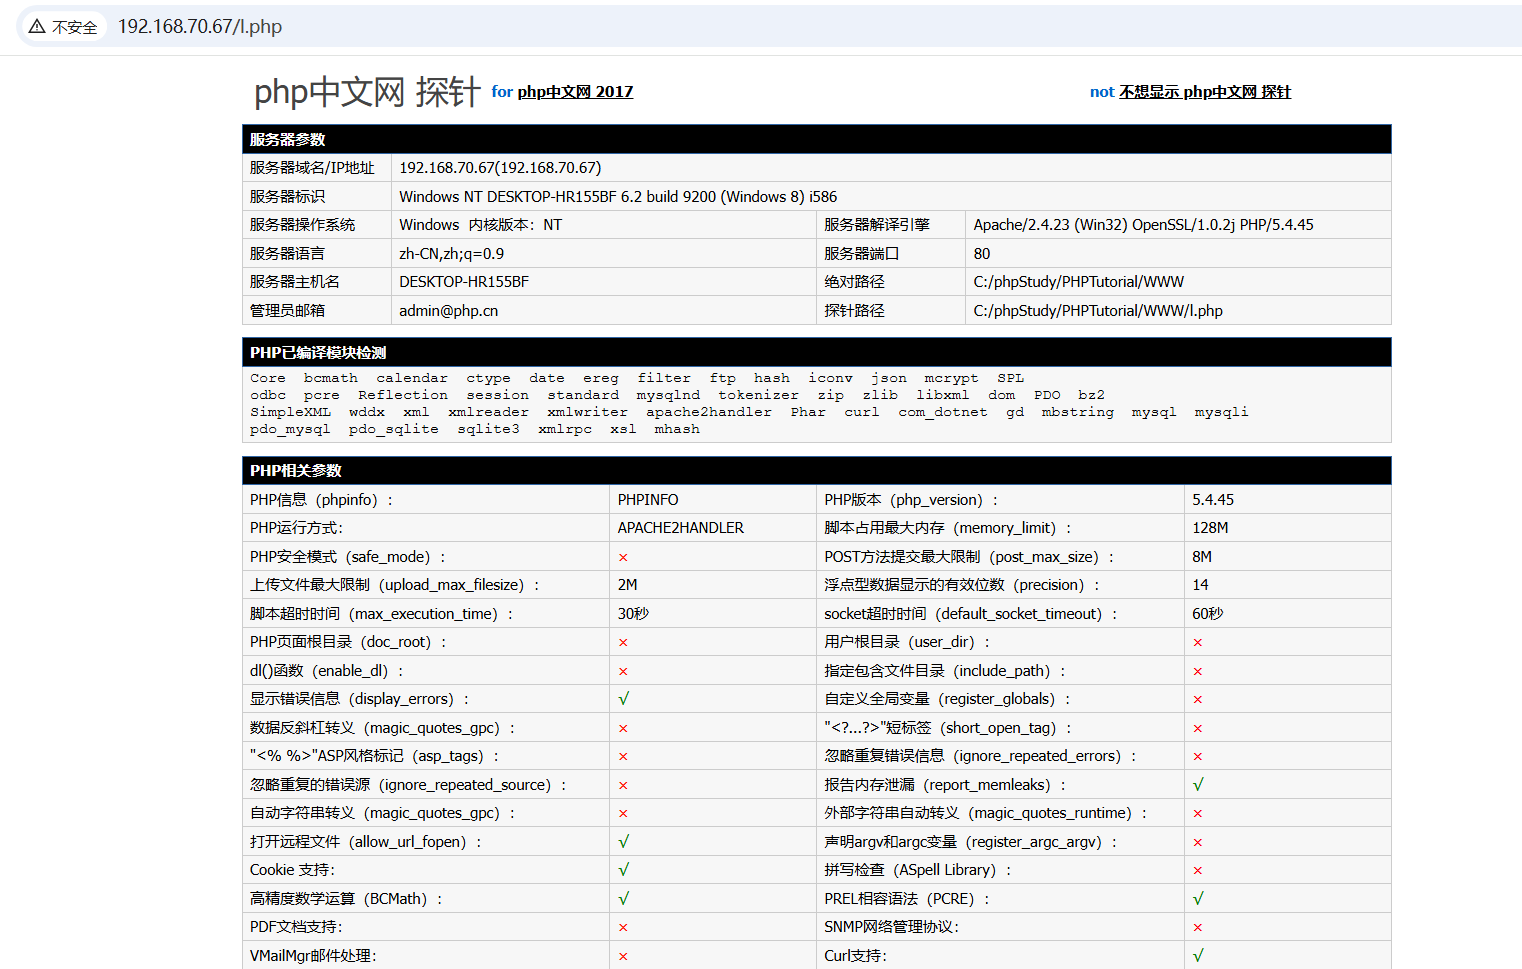Click the Apache/2.4.23 server engine value
Image resolution: width=1522 pixels, height=969 pixels.
[x=1143, y=225]
